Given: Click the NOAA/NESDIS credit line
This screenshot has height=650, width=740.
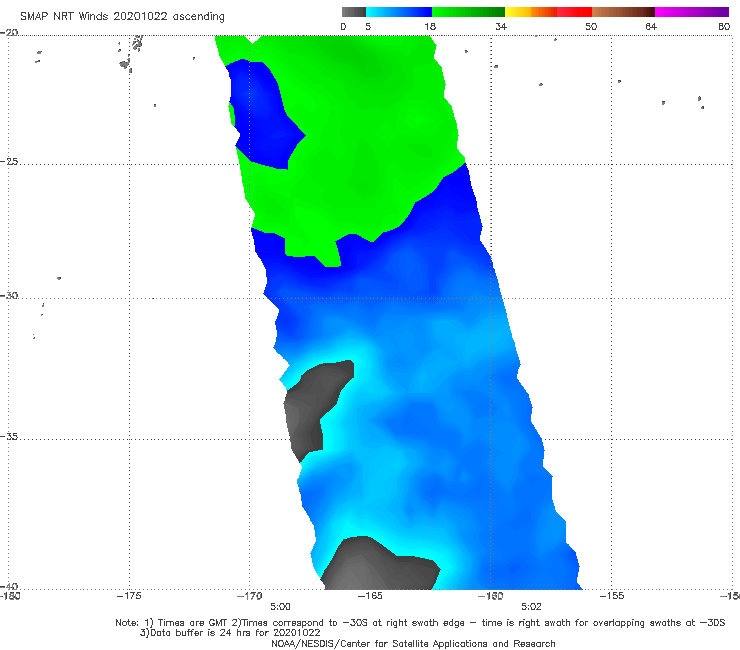Looking at the screenshot, I should [x=413, y=644].
